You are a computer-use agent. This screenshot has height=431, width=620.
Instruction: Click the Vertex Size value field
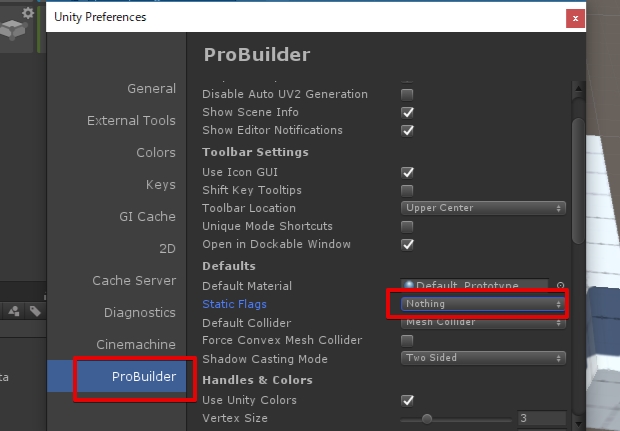pyautogui.click(x=542, y=418)
